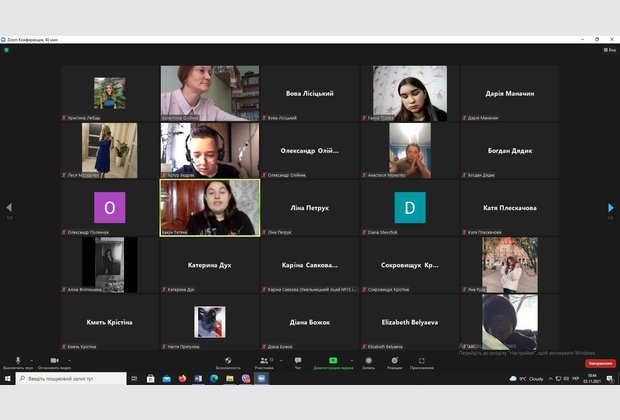Go to next gallery page arrow
This screenshot has height=420, width=620.
pos(611,208)
